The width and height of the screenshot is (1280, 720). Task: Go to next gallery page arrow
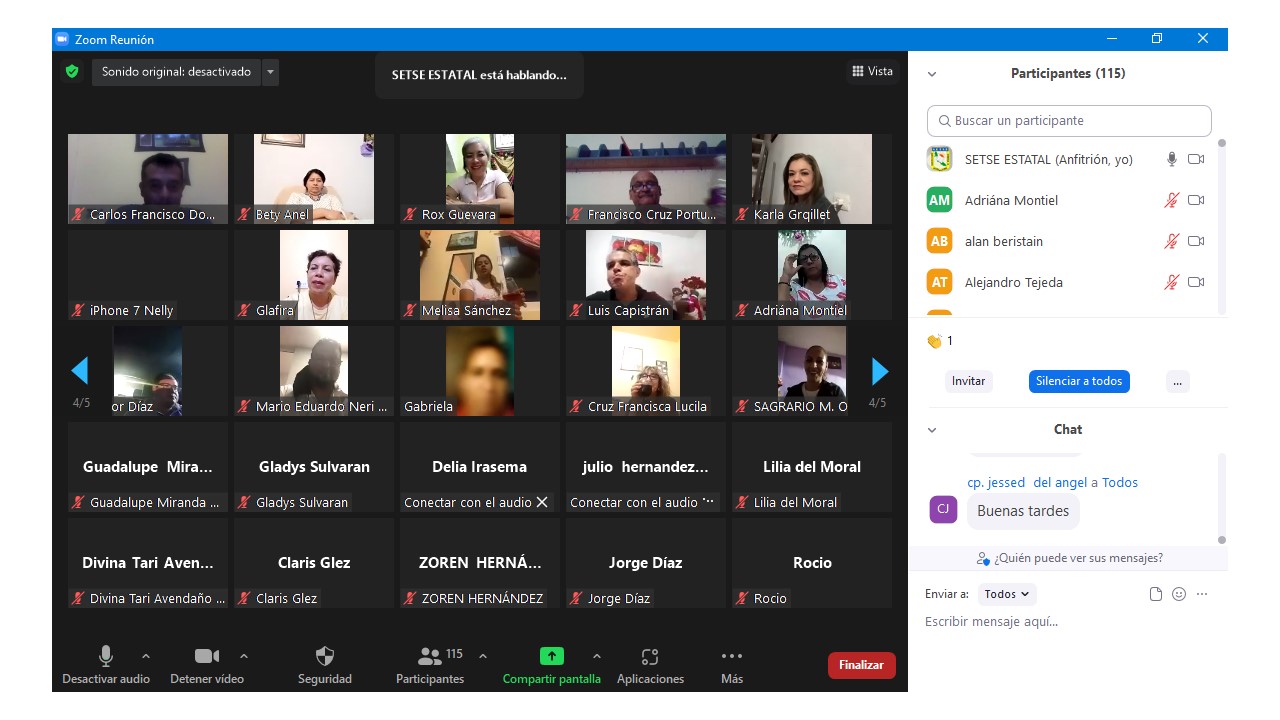click(x=880, y=371)
